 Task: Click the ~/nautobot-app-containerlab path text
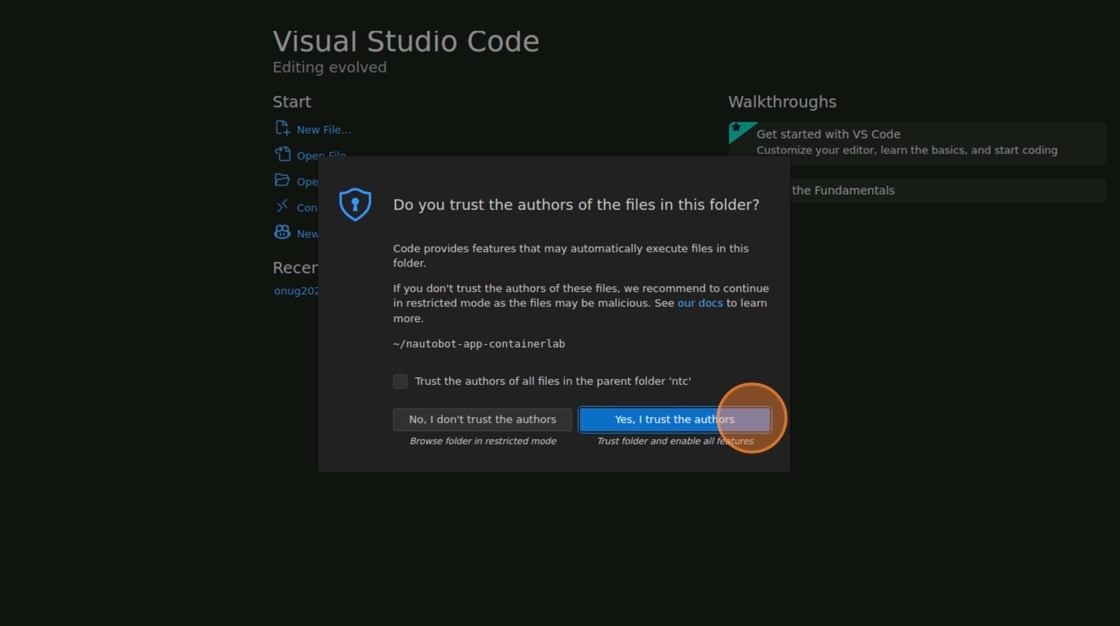pos(479,344)
